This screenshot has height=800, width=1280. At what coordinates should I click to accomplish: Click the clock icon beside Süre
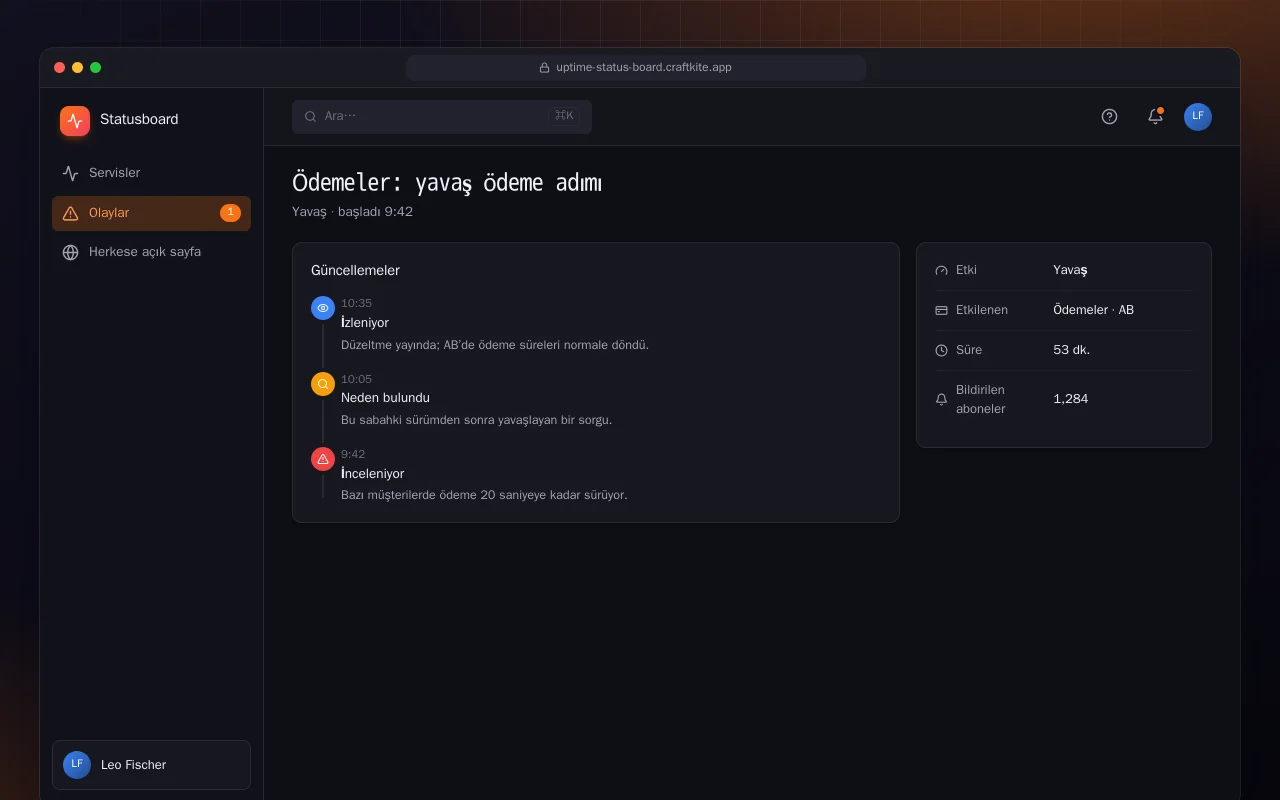pyautogui.click(x=941, y=350)
